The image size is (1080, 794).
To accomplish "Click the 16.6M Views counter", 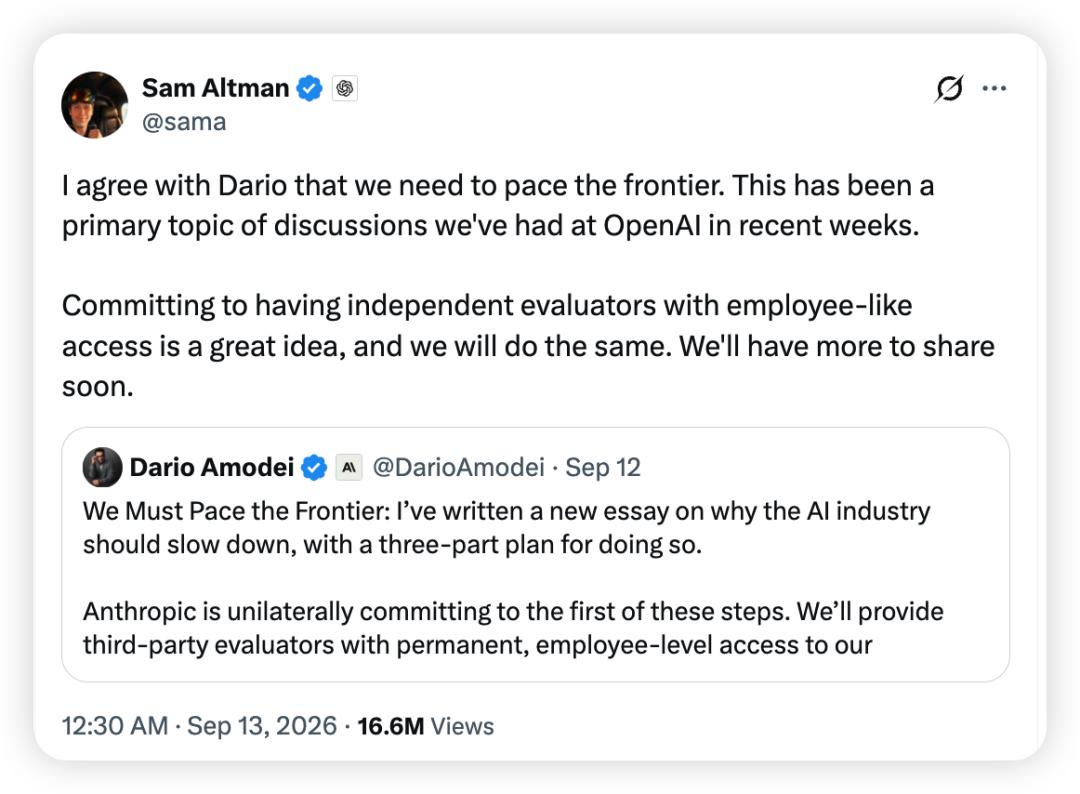I will (x=426, y=726).
